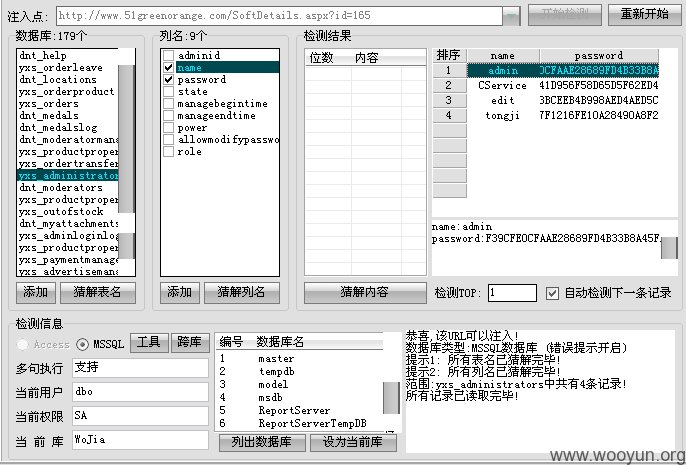Click the 检测TOP input field
This screenshot has width=686, height=465.
(x=512, y=293)
